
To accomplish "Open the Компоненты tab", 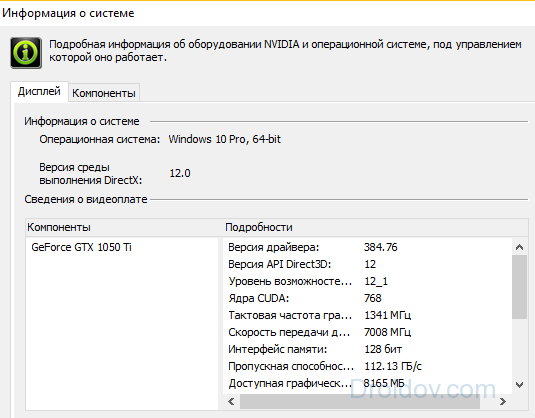I will (104, 93).
